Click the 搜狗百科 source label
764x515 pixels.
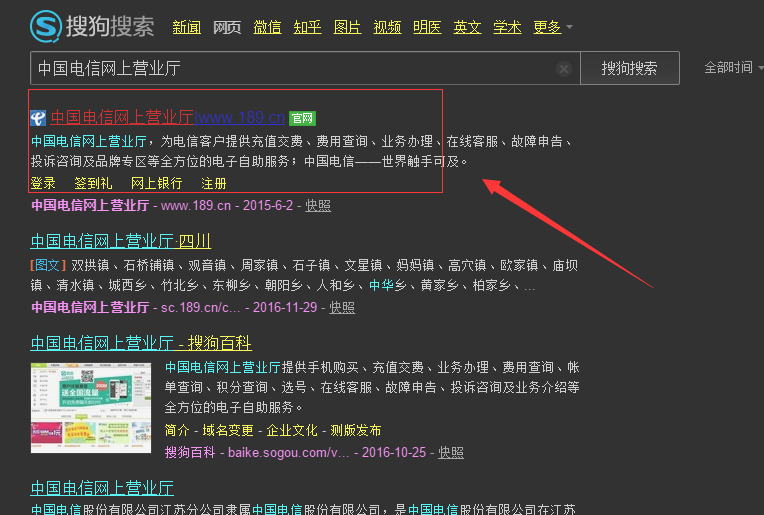coord(190,453)
